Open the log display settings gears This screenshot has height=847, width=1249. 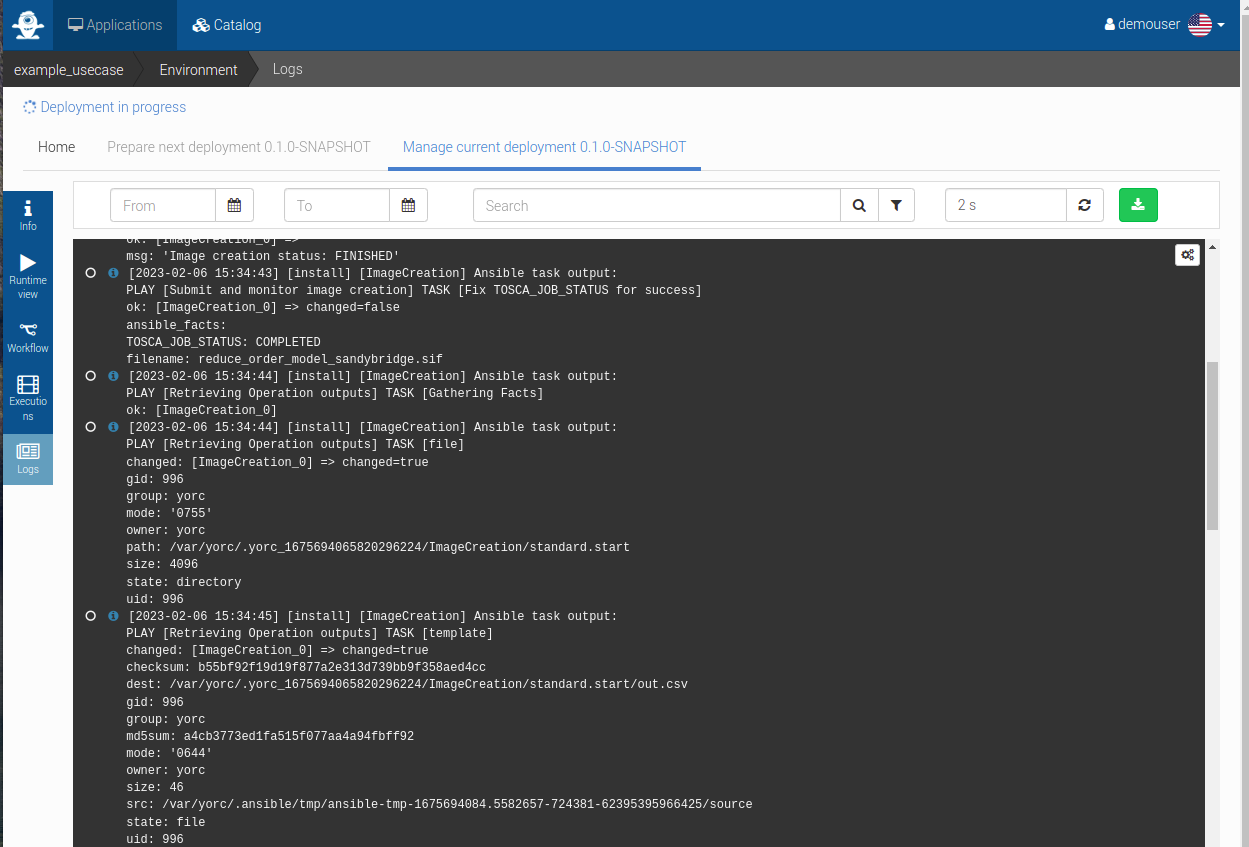(x=1187, y=255)
